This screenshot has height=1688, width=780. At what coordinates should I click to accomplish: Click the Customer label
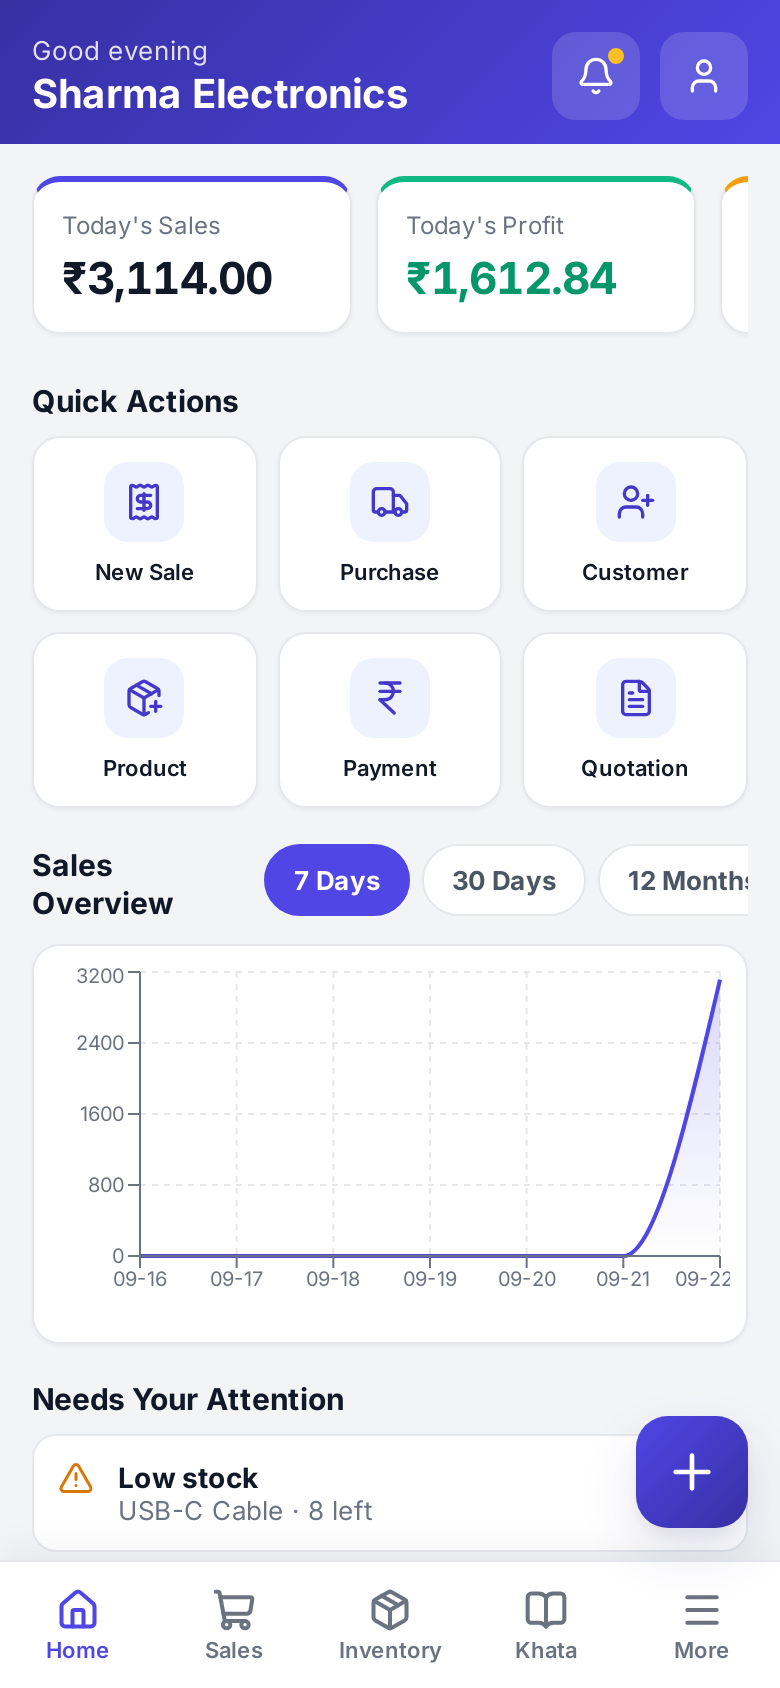point(636,572)
